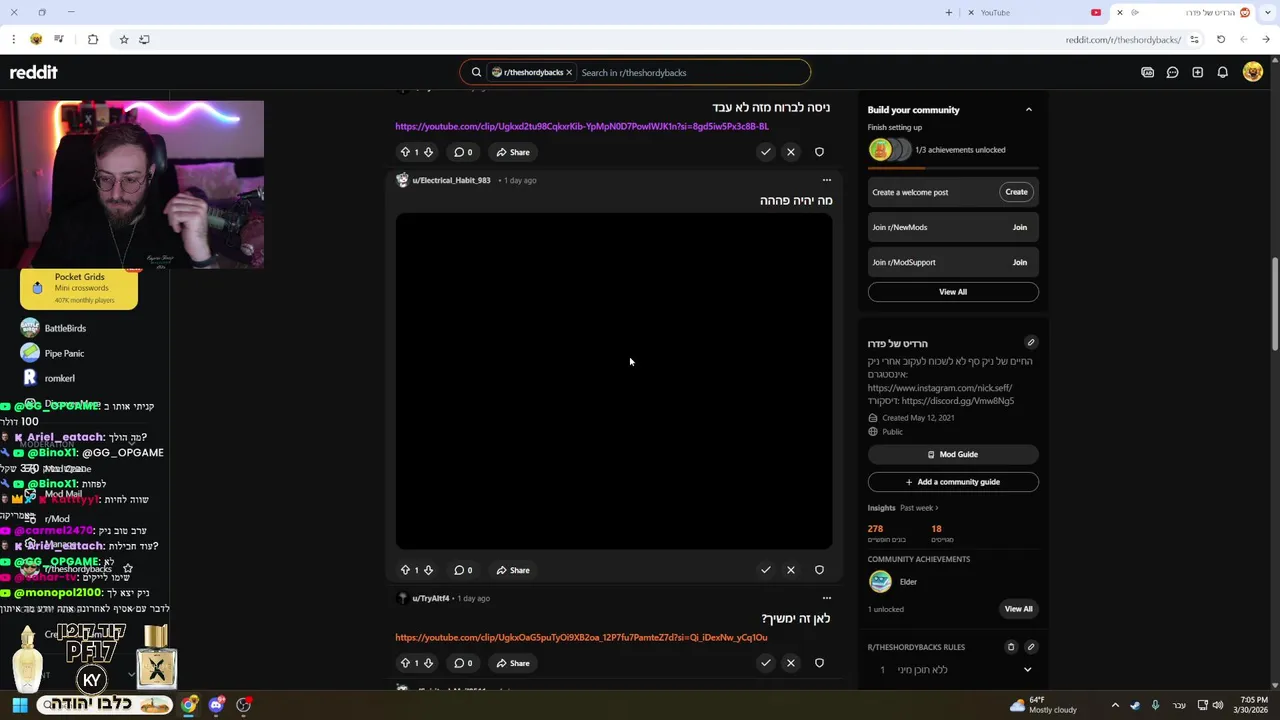Open the notifications bell

pos(1222,72)
